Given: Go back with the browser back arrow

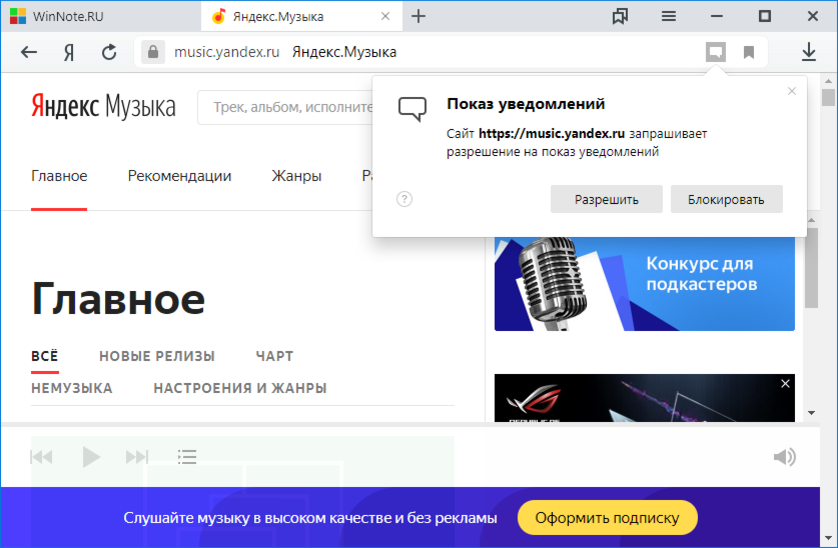Looking at the screenshot, I should coord(29,52).
